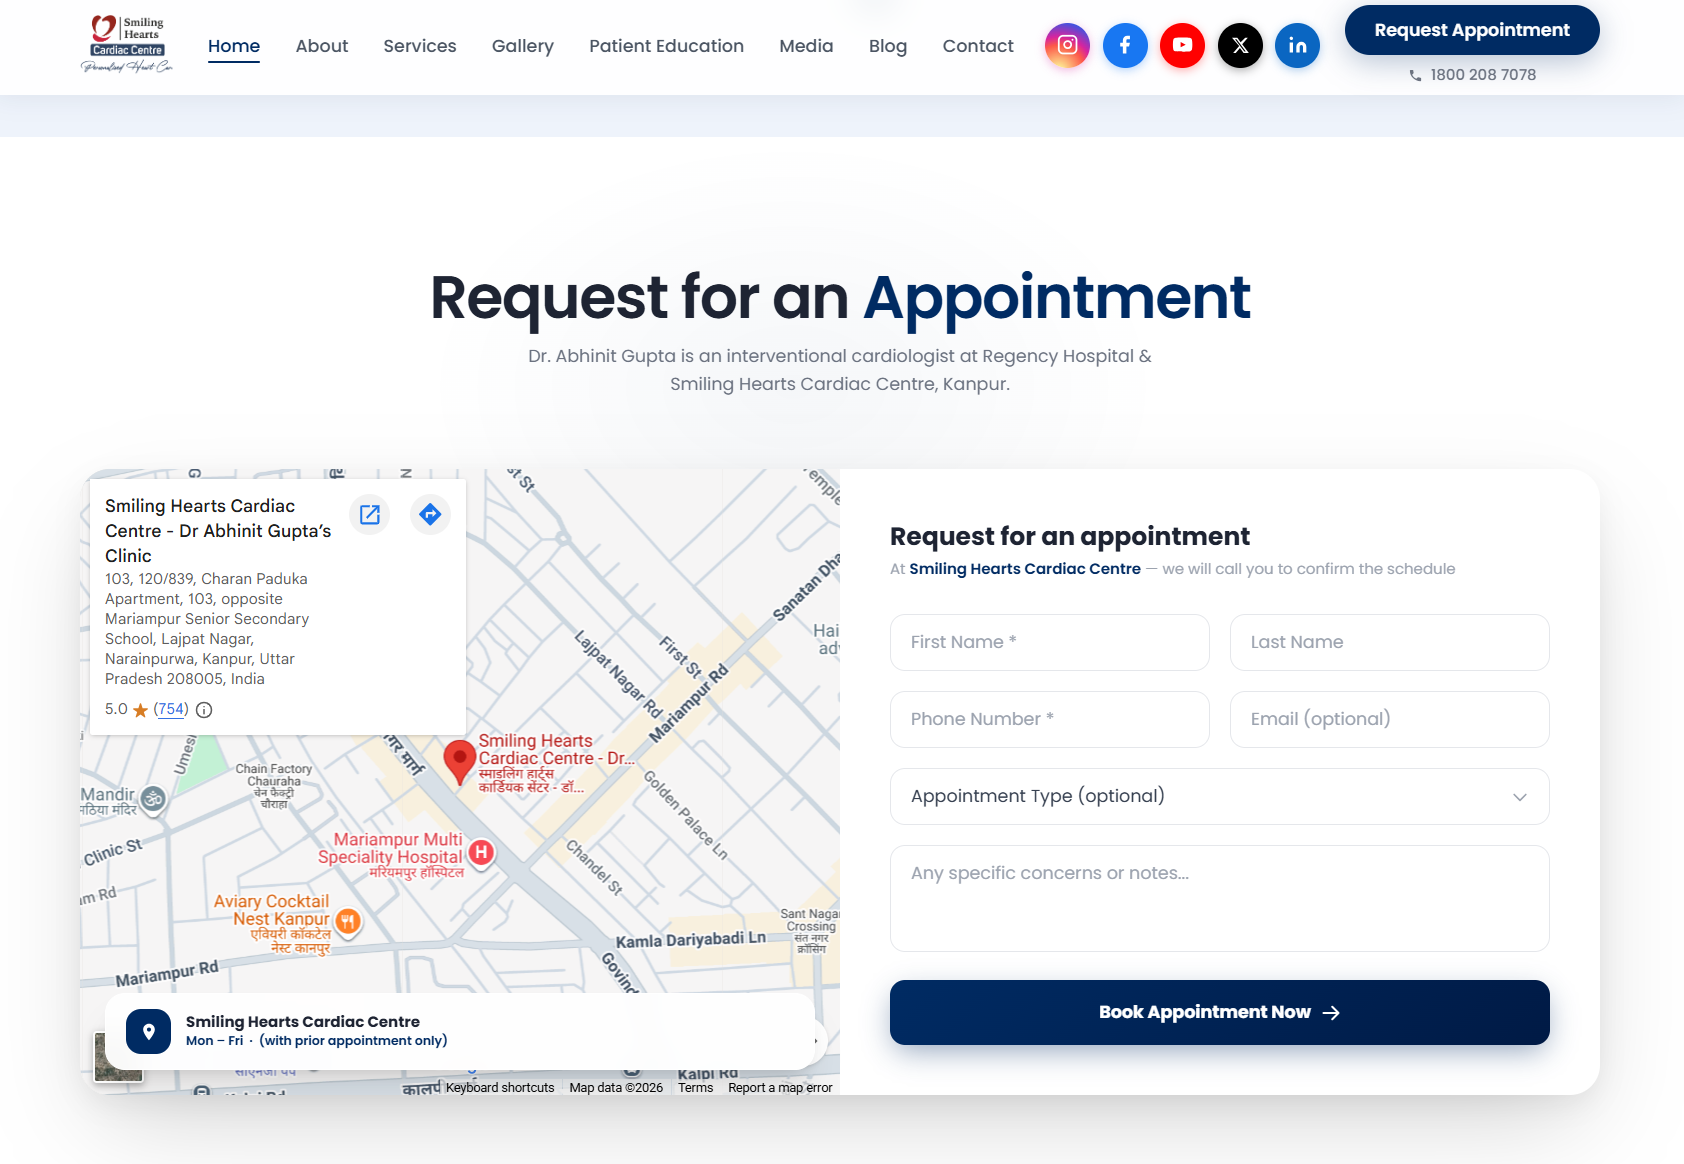
Task: Click the Smiling Hearts Cardiac Centre logo
Action: point(127,45)
